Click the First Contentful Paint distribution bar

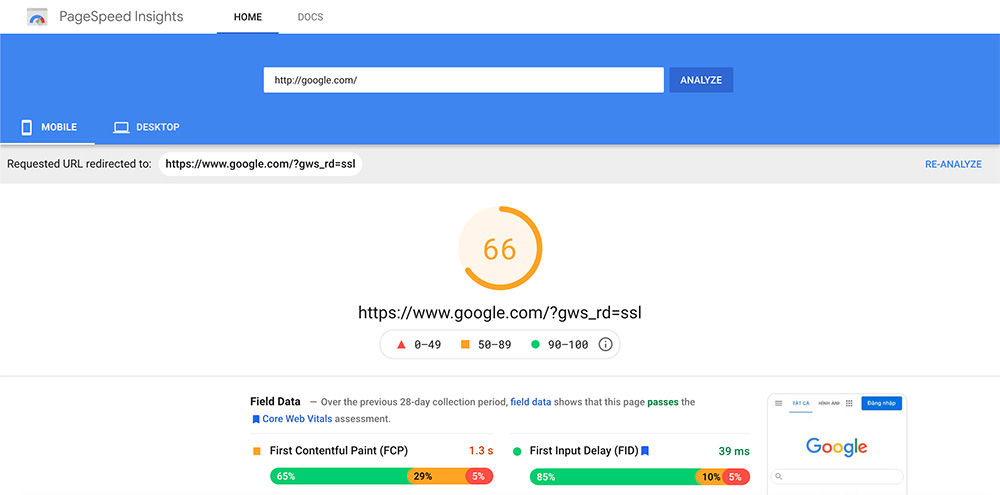click(382, 477)
